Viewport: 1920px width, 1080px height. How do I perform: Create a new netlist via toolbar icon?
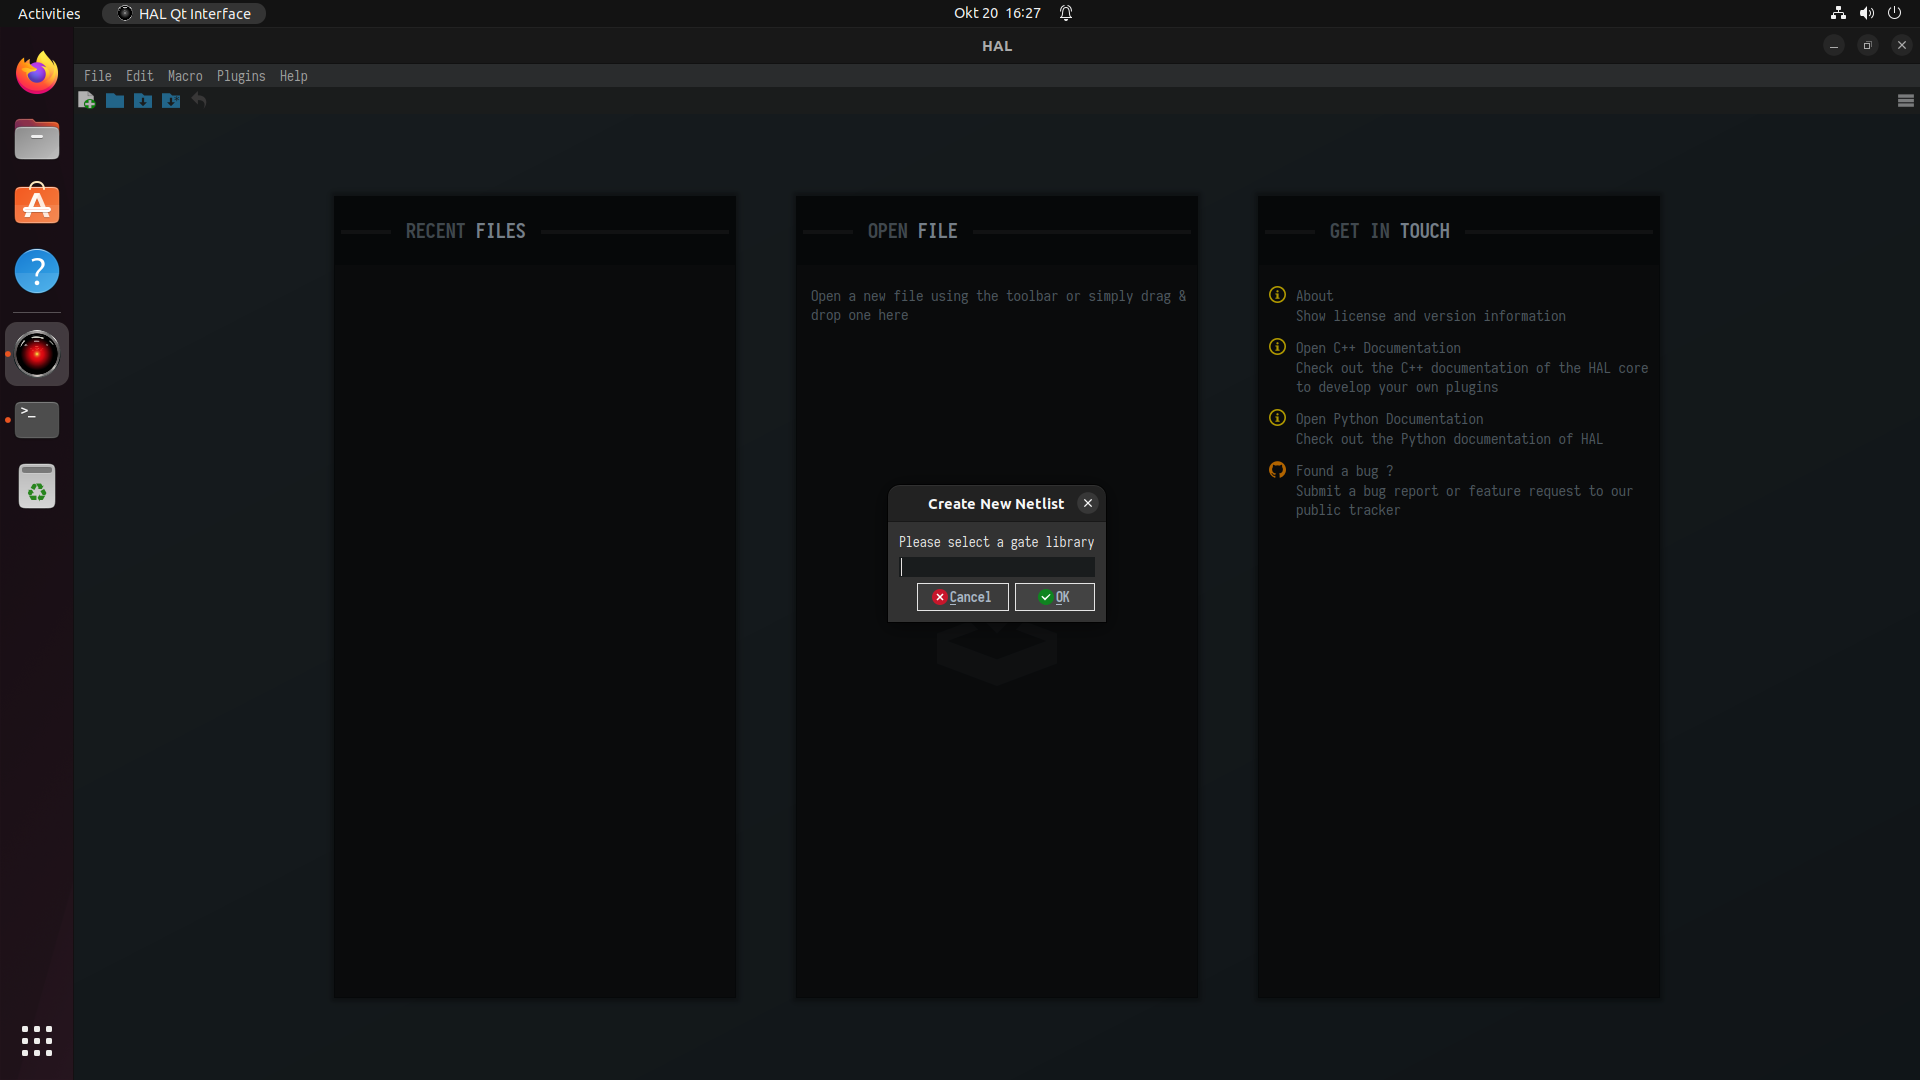(86, 100)
